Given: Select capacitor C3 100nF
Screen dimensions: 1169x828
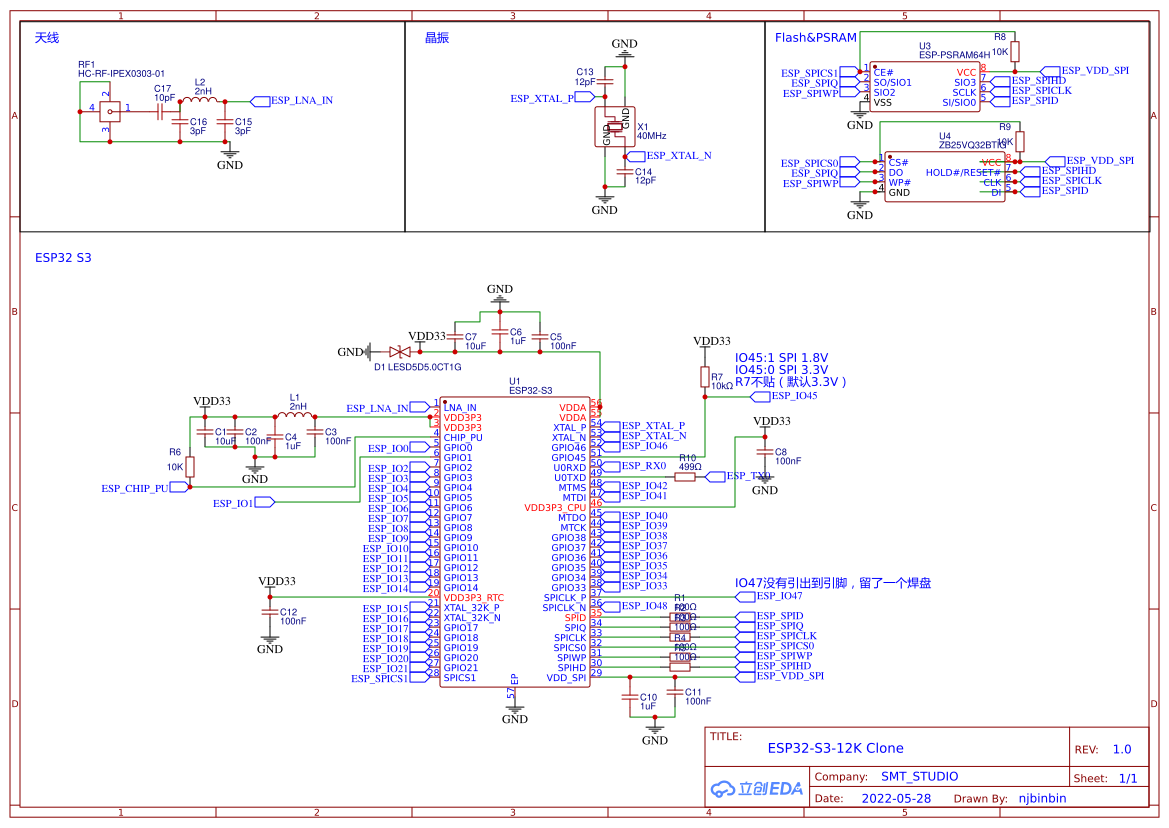Looking at the screenshot, I should (x=315, y=432).
